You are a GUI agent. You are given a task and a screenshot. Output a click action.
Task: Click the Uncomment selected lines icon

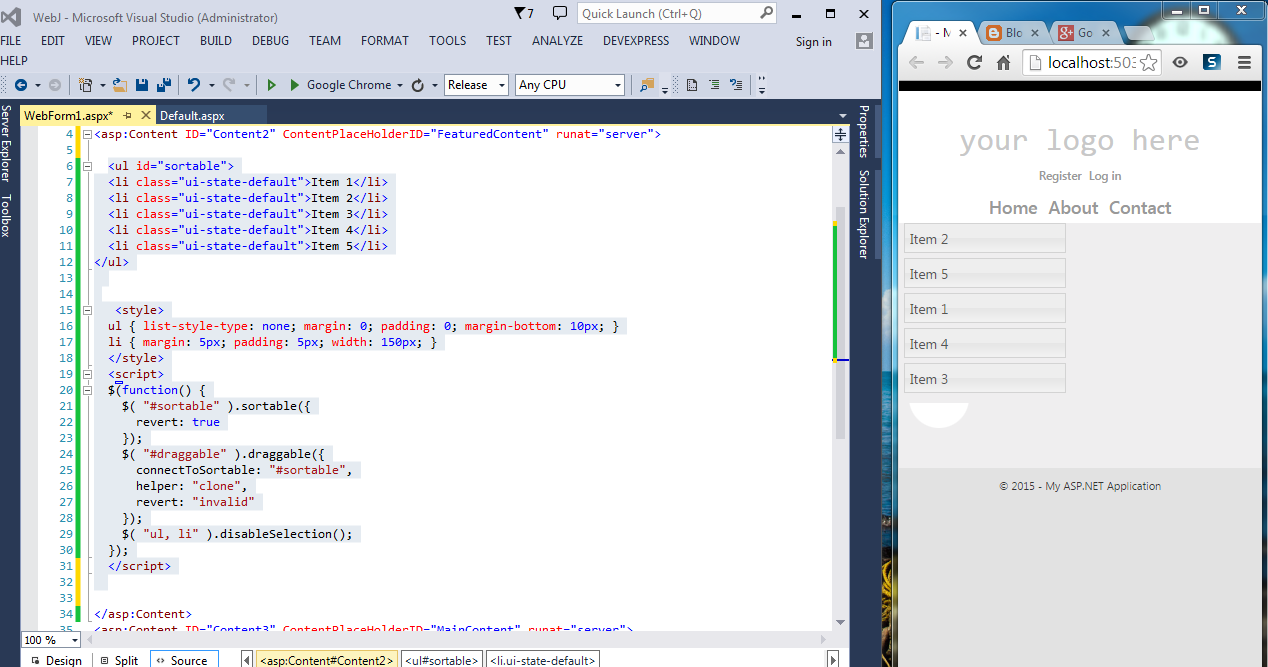click(x=737, y=85)
